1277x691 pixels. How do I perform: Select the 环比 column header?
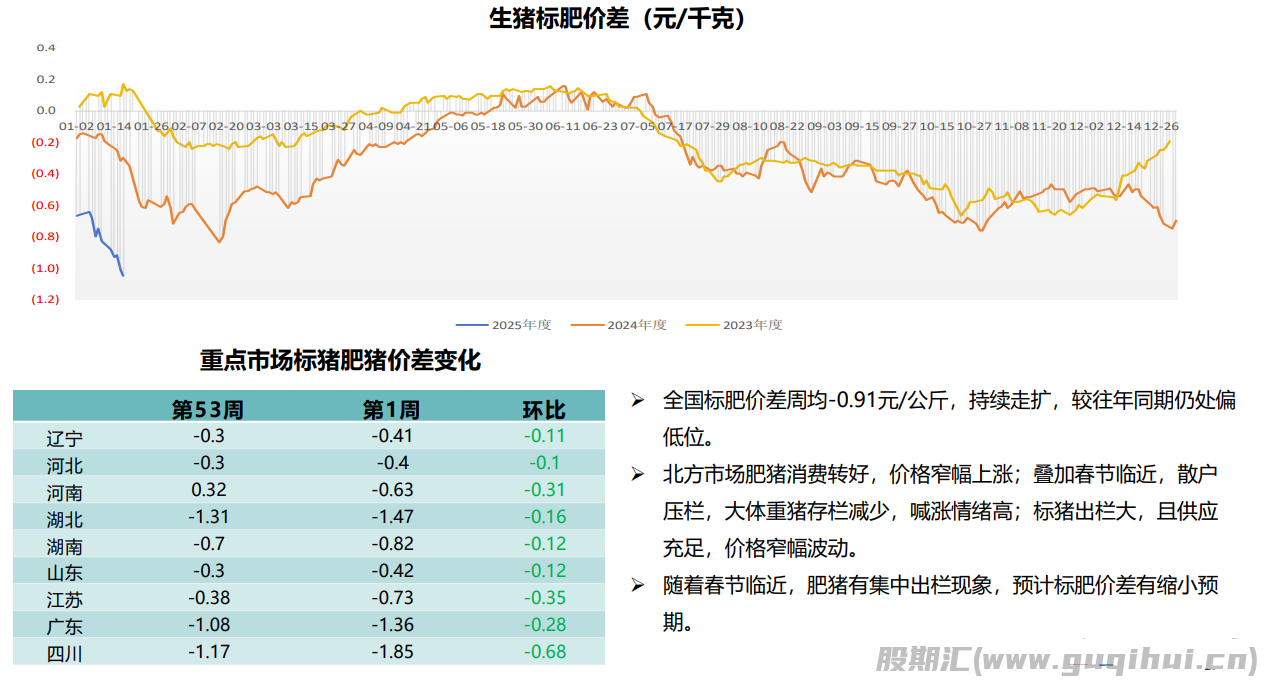[x=543, y=410]
